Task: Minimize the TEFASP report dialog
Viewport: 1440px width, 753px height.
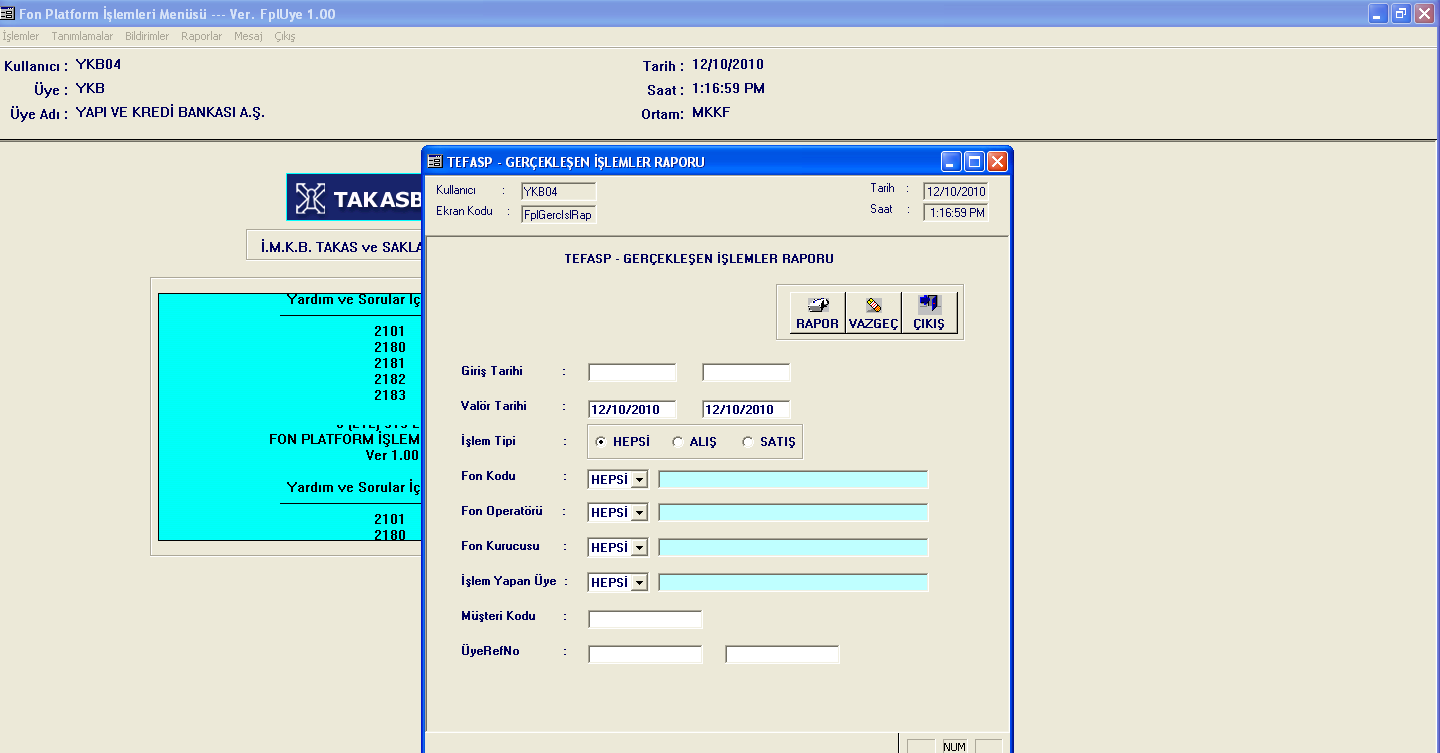Action: tap(952, 162)
